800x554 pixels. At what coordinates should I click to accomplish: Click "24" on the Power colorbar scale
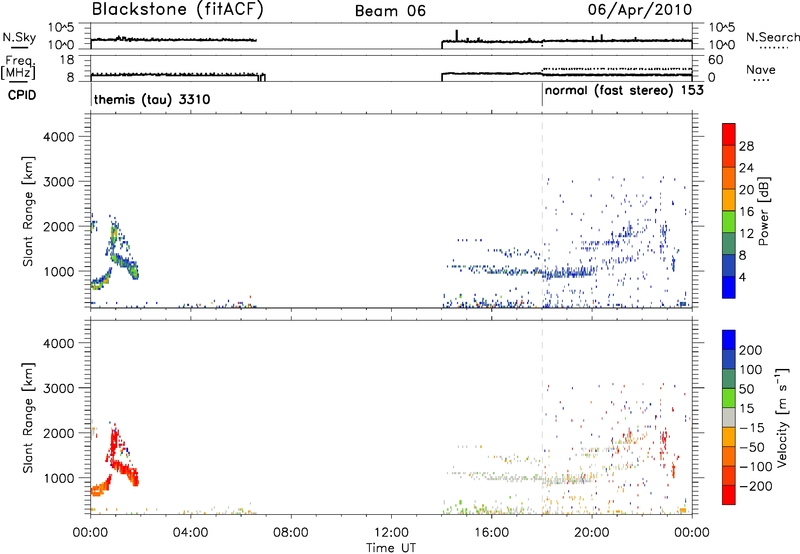tap(746, 168)
